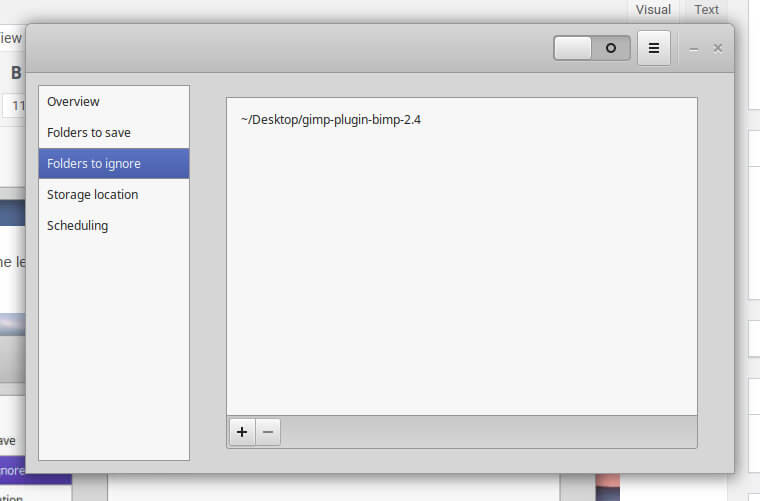Minimize the backup settings window

coord(694,48)
